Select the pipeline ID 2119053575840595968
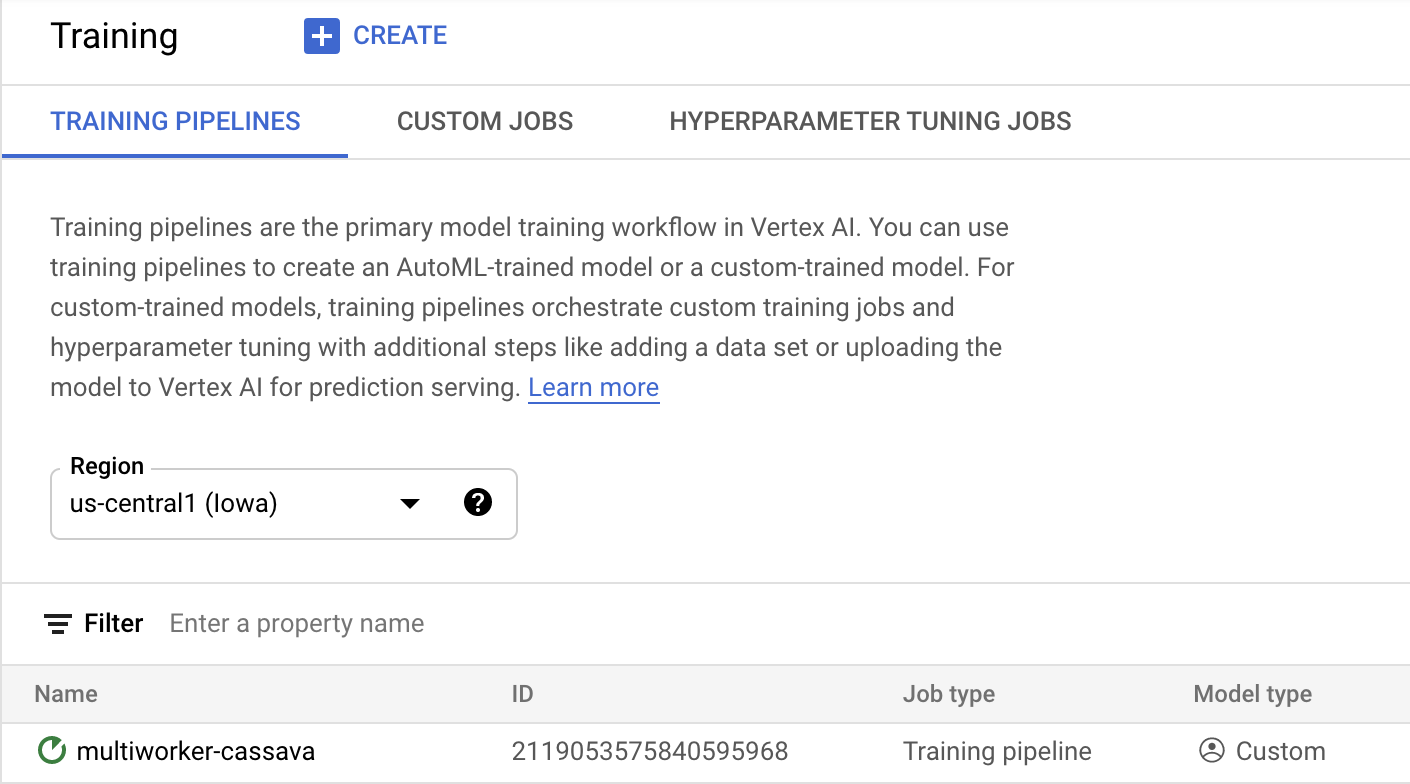This screenshot has width=1410, height=784. point(652,751)
